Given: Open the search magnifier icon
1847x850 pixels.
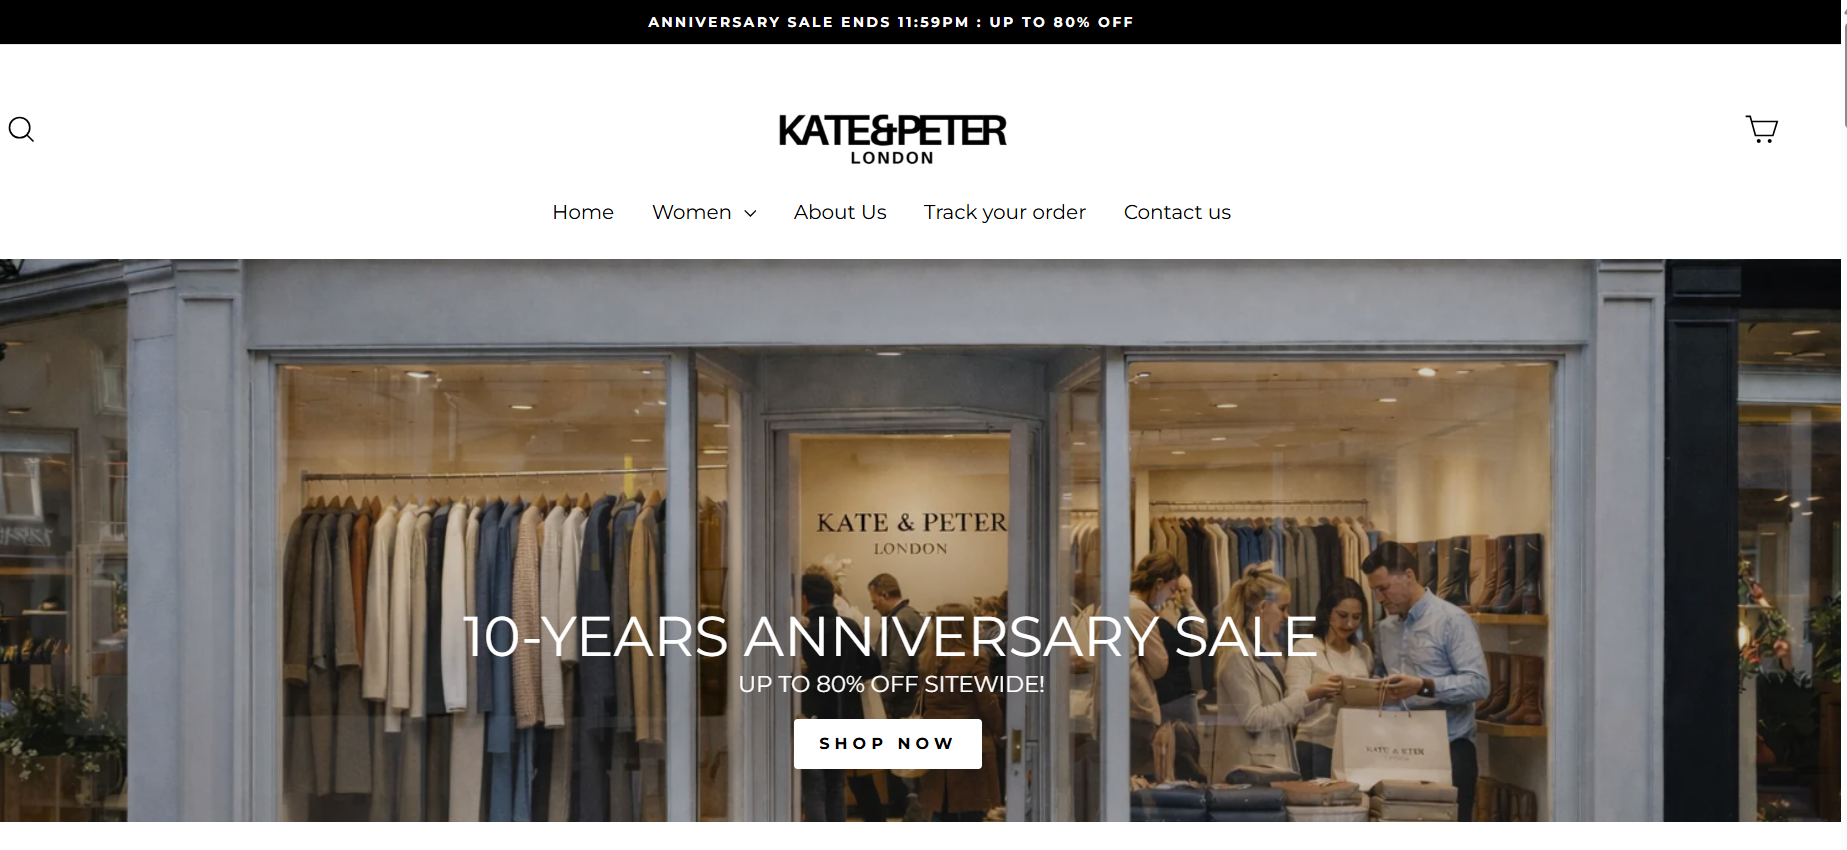Looking at the screenshot, I should click(21, 129).
